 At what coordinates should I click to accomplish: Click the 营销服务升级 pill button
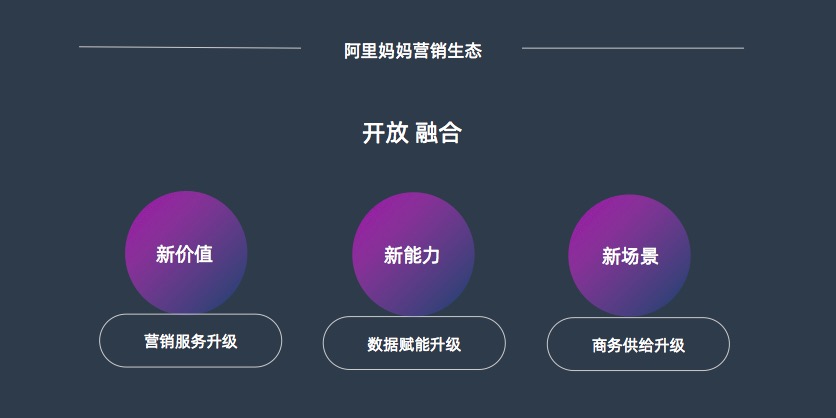pyautogui.click(x=190, y=341)
